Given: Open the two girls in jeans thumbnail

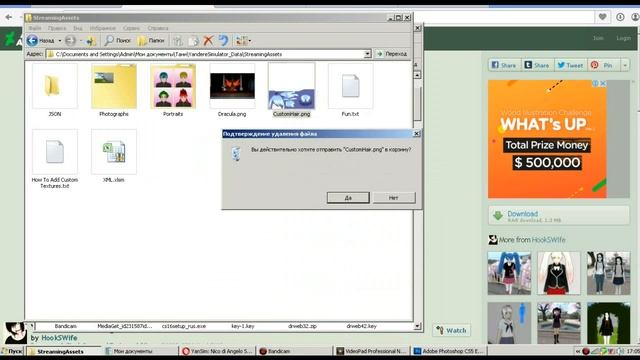Looking at the screenshot, I should (x=608, y=273).
